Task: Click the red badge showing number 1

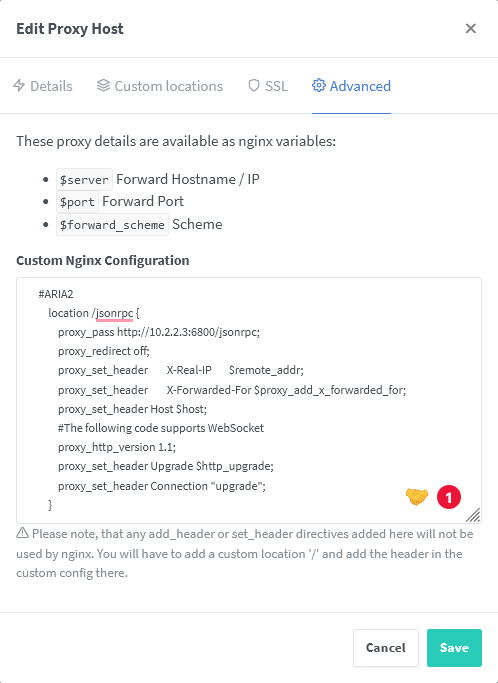Action: pyautogui.click(x=449, y=497)
